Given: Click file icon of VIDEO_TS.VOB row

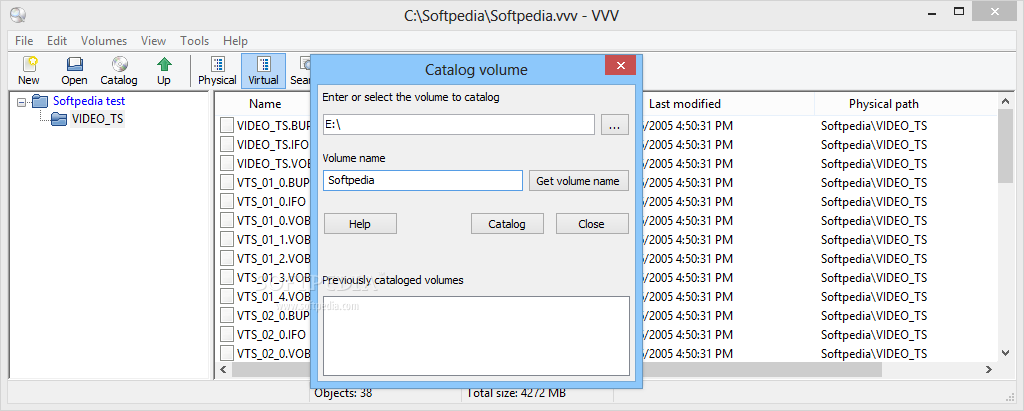Looking at the screenshot, I should (x=227, y=163).
